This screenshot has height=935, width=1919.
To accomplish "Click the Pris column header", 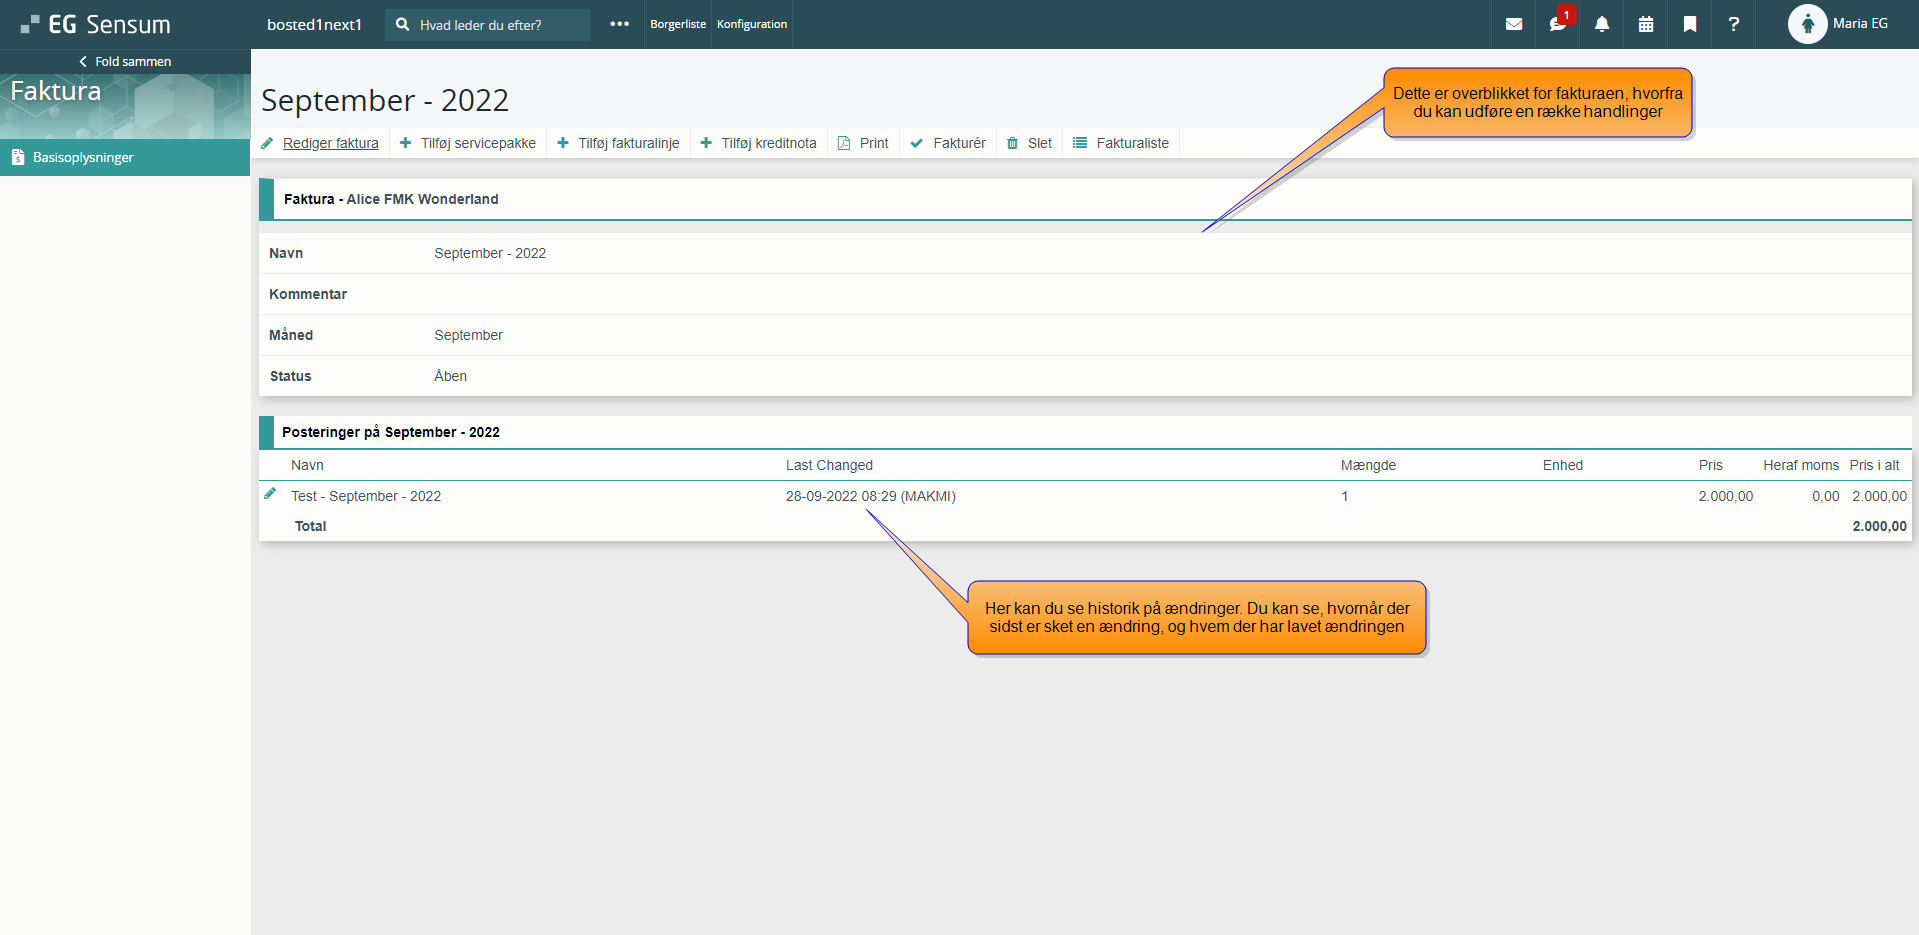I will coord(1710,465).
